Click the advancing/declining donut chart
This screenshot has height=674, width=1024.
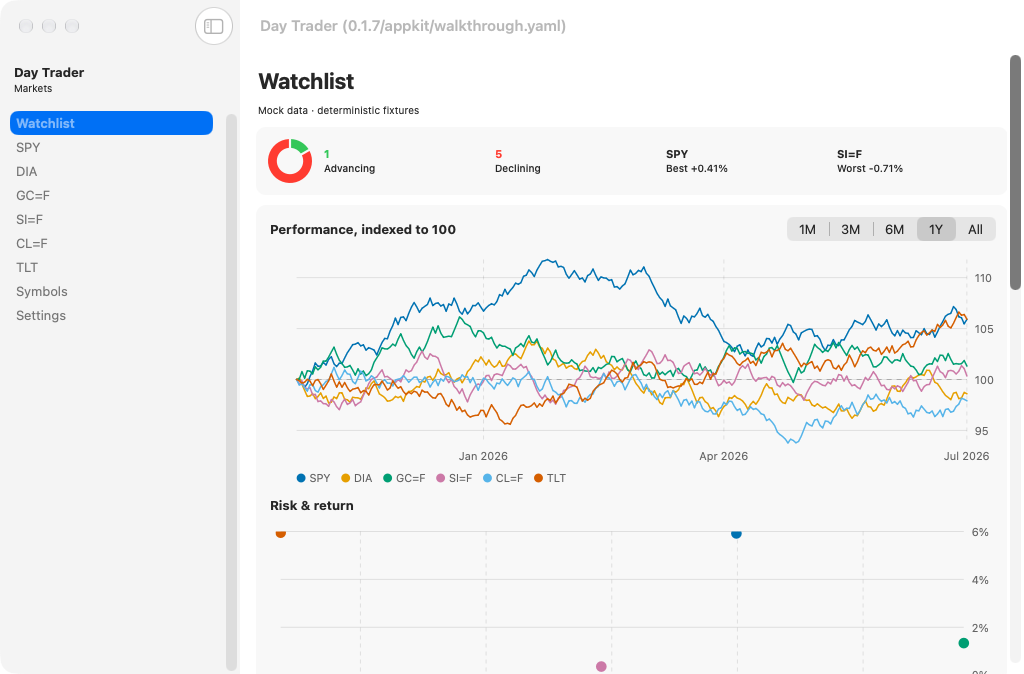289,161
